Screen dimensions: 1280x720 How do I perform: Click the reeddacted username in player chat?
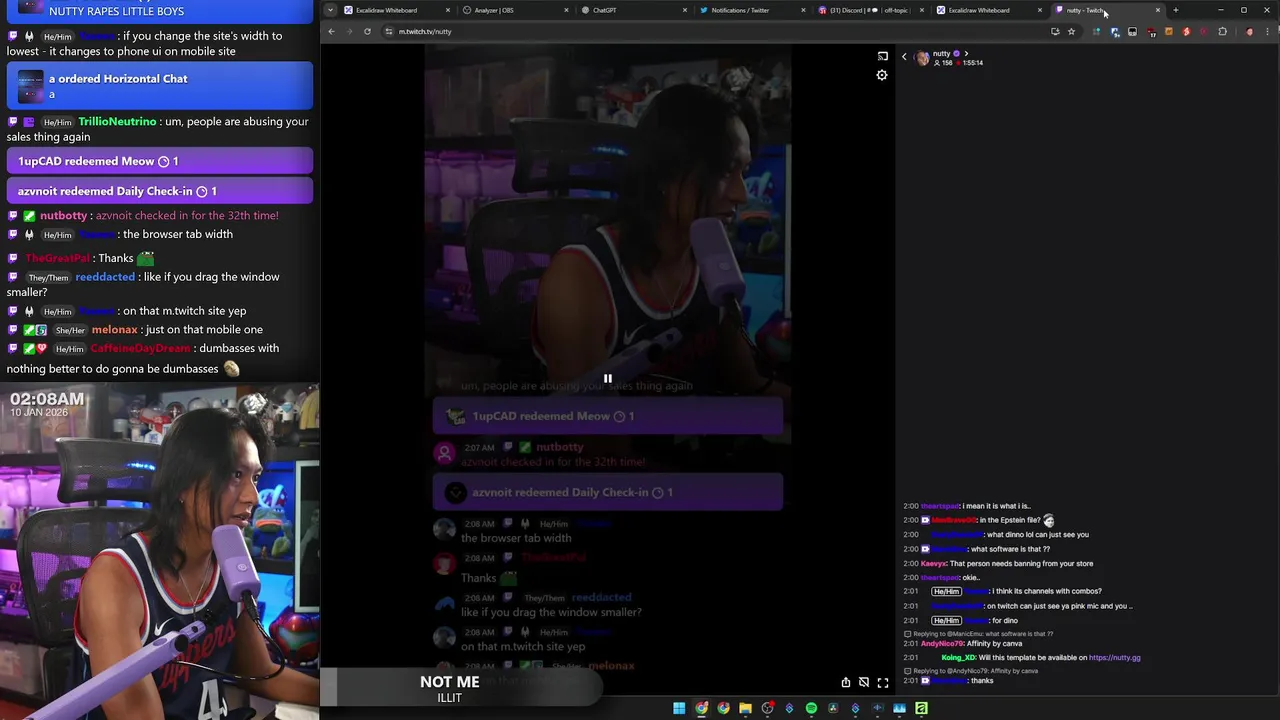(601, 597)
